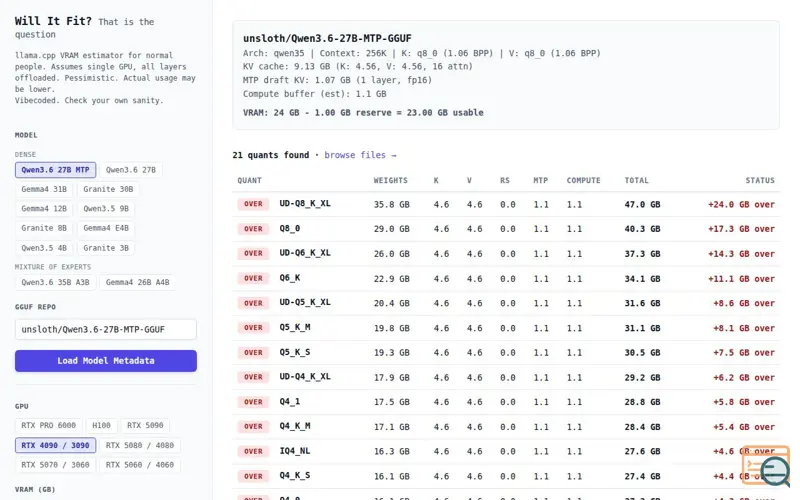800x500 pixels.
Task: Pick the Gemma4 12B model chip
Action: (44, 209)
